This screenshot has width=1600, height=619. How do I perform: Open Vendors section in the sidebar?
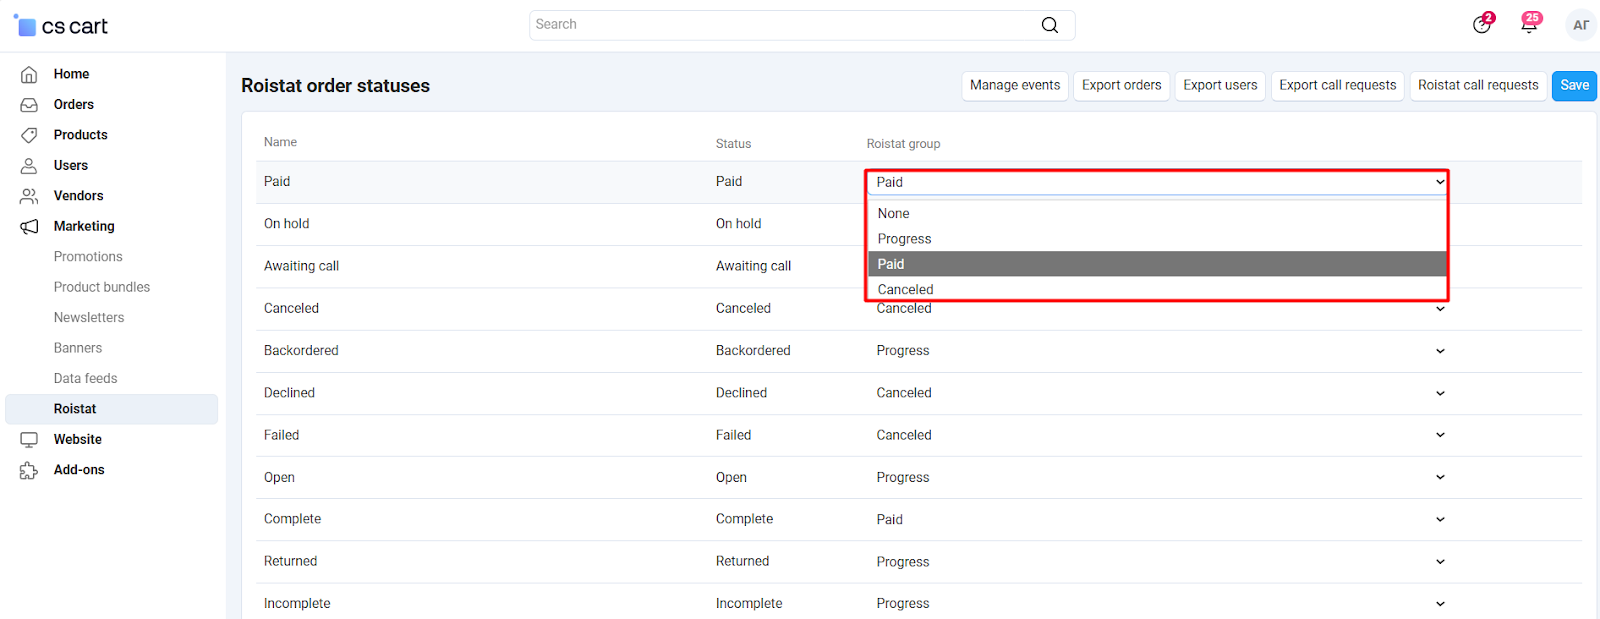pyautogui.click(x=79, y=196)
